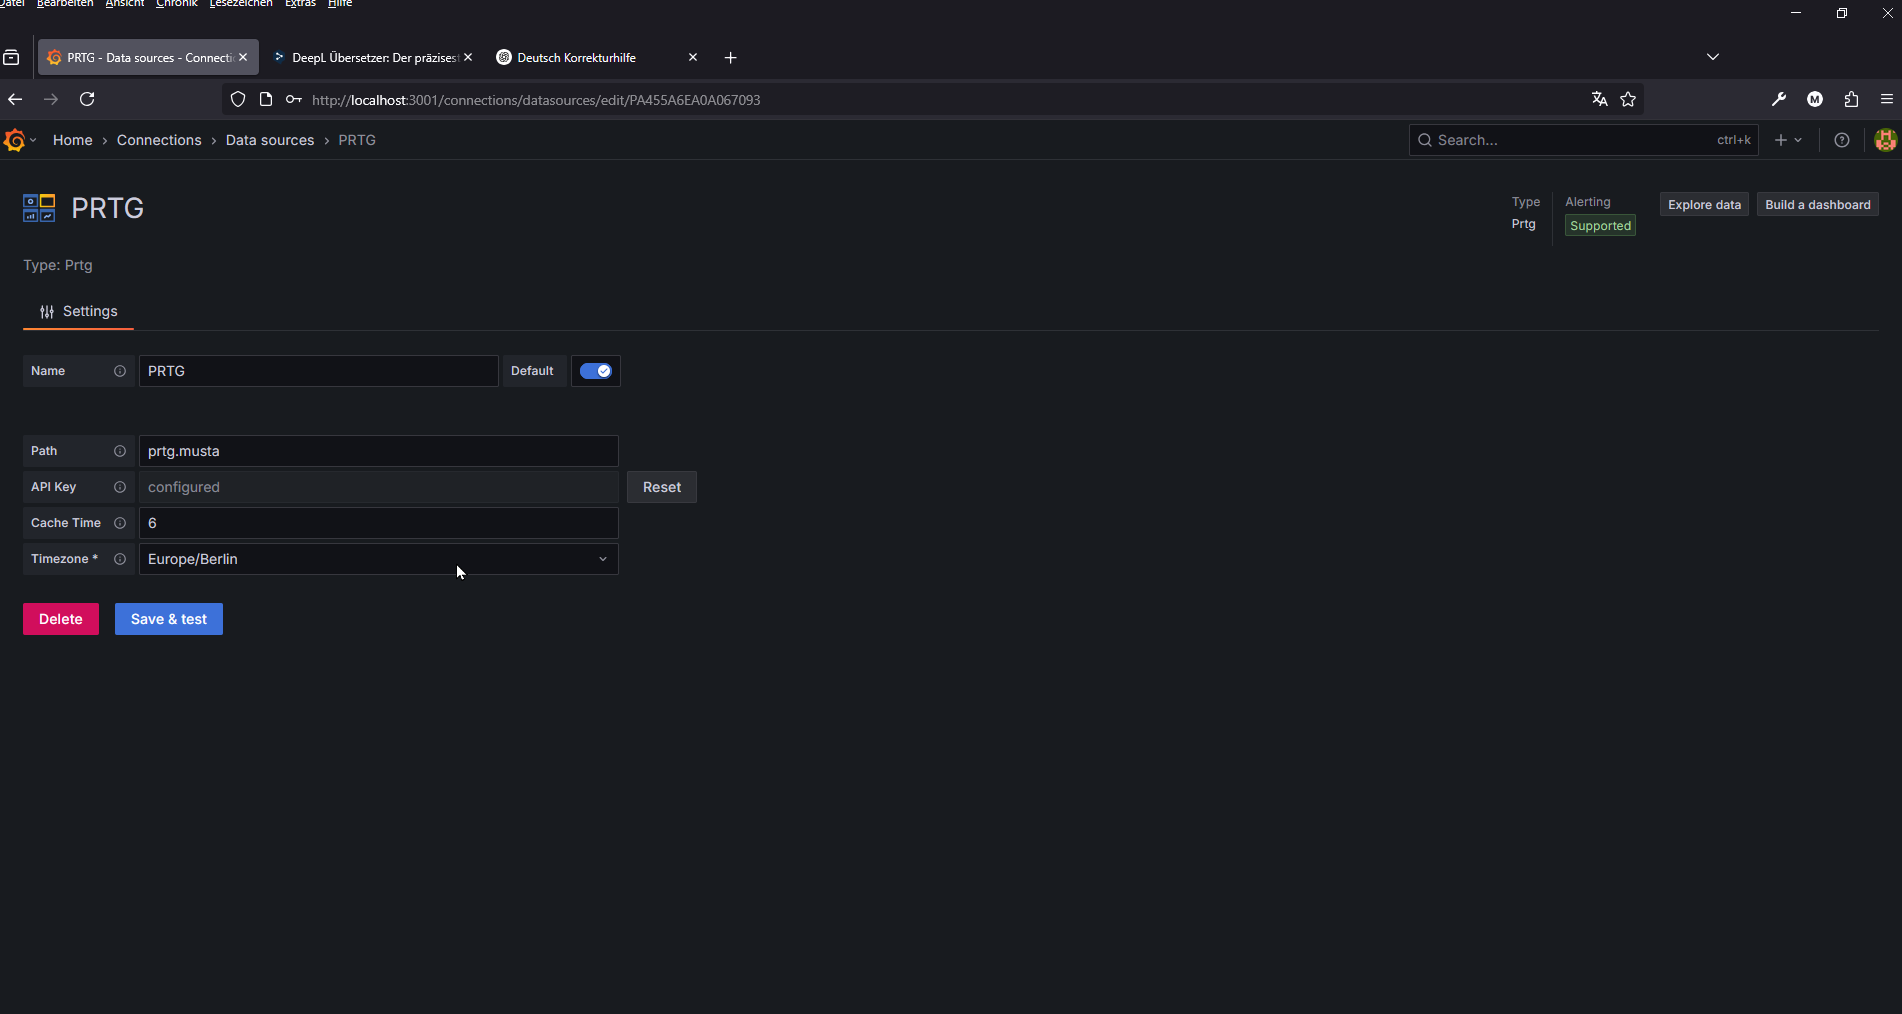Open the browser hamburger menu
This screenshot has width=1902, height=1014.
click(x=1887, y=99)
